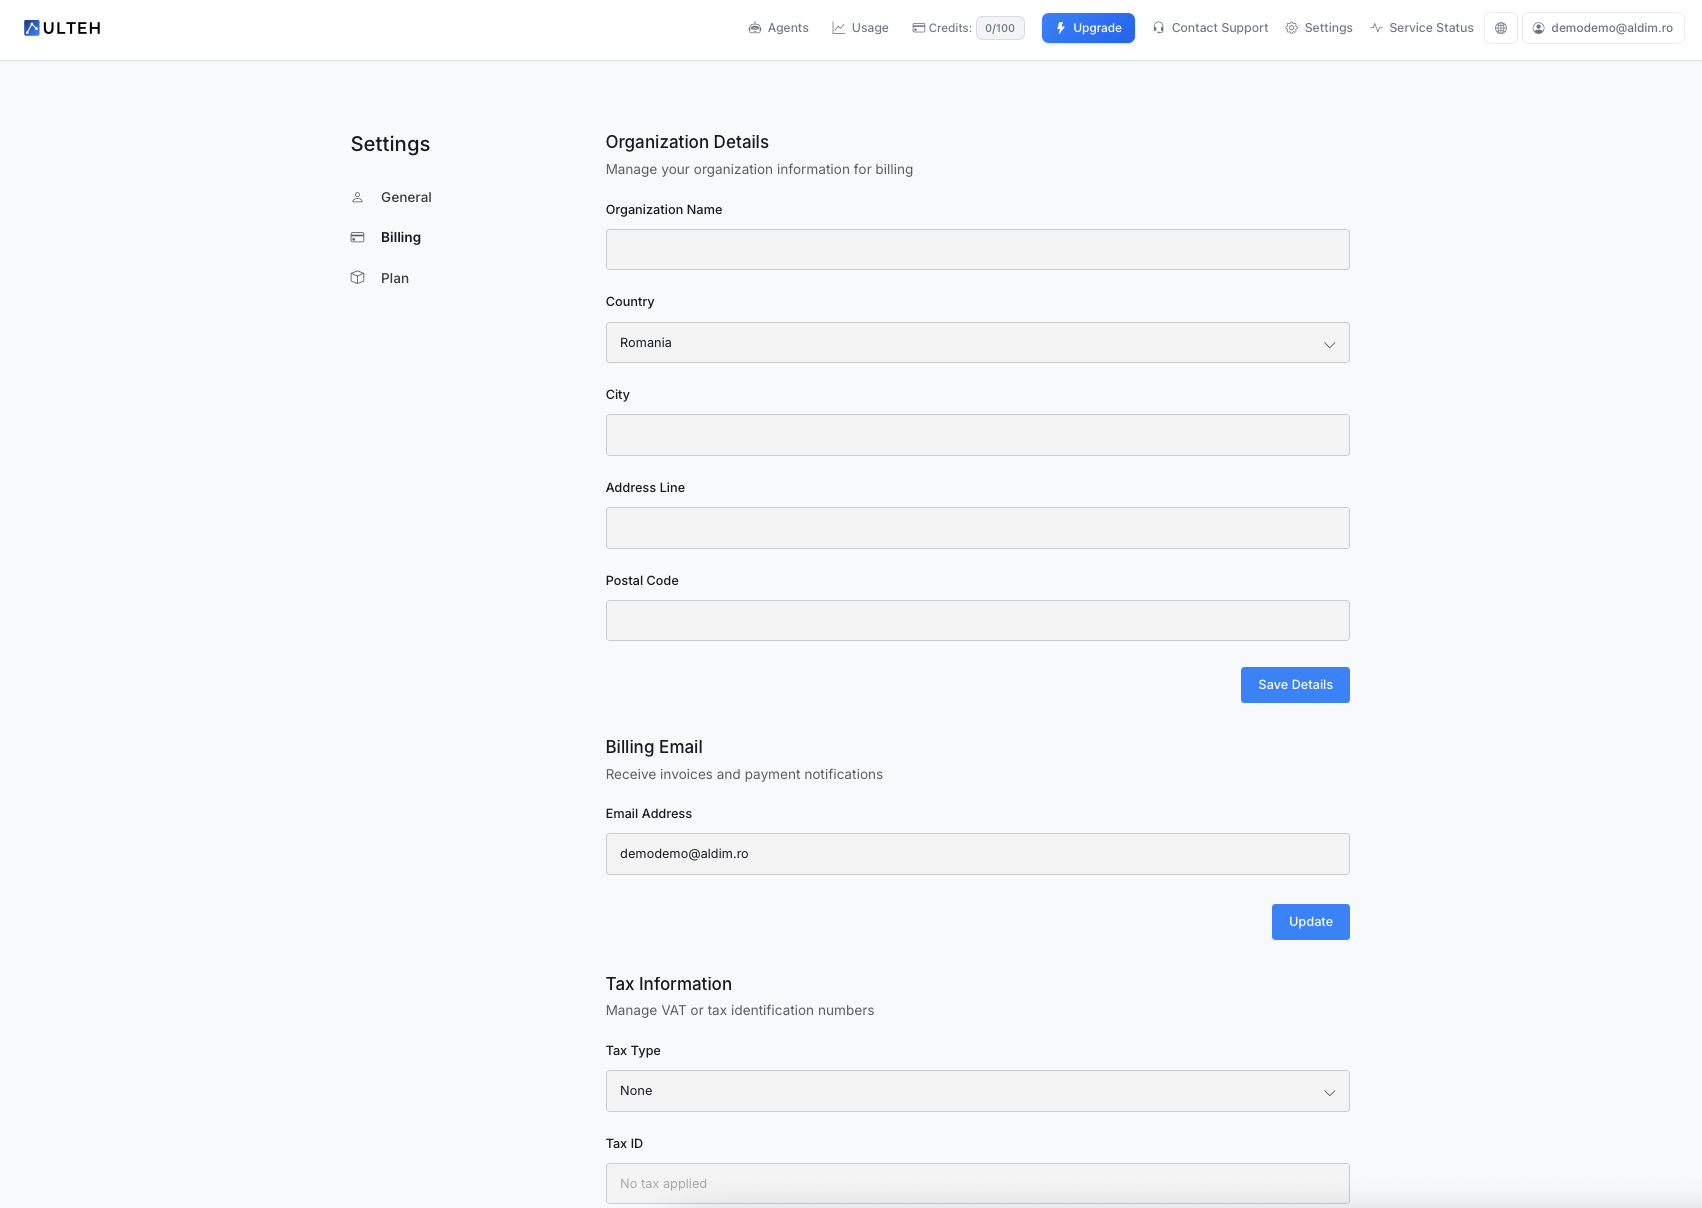Open the account menu for demodemo@aldim.ro
The width and height of the screenshot is (1702, 1208).
pos(1603,28)
